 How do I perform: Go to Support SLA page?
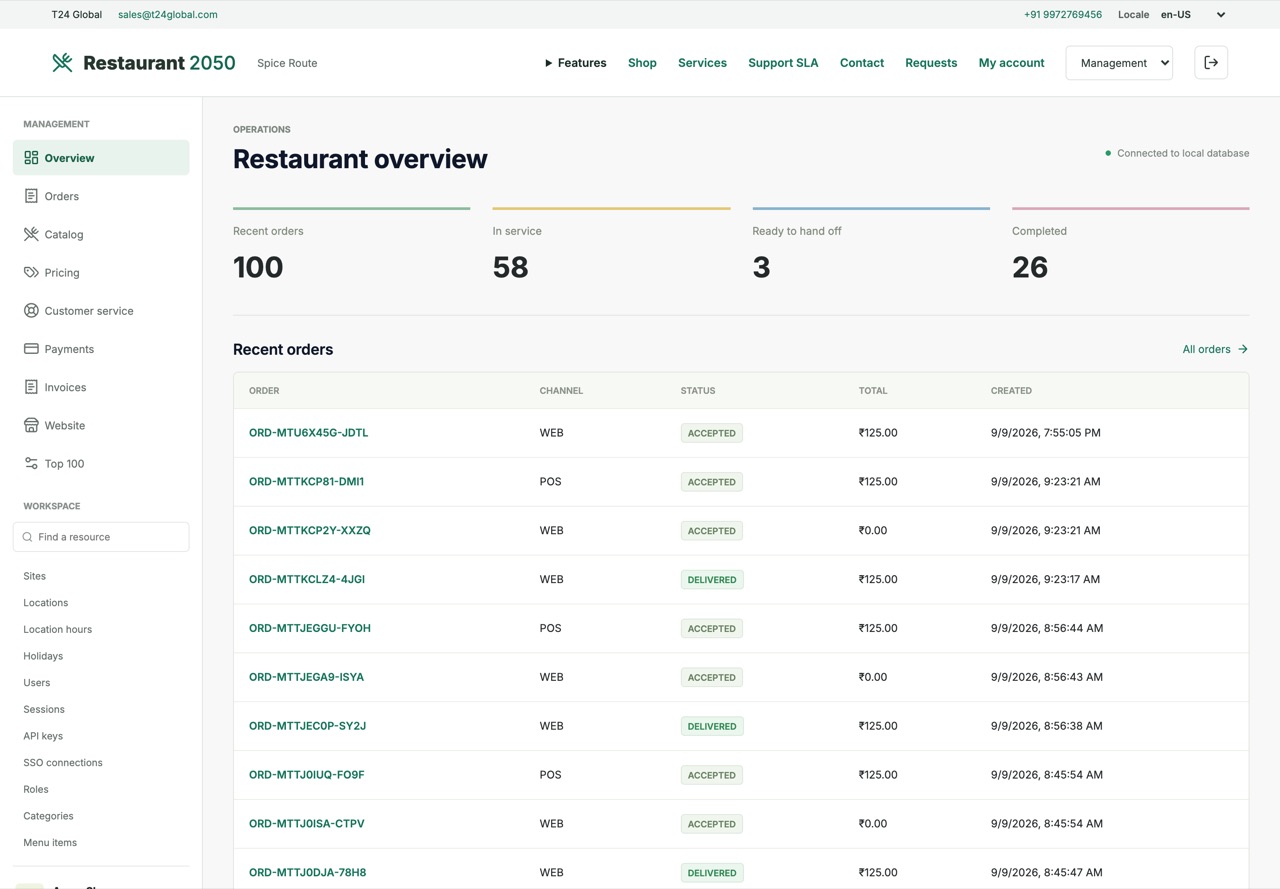click(x=783, y=63)
